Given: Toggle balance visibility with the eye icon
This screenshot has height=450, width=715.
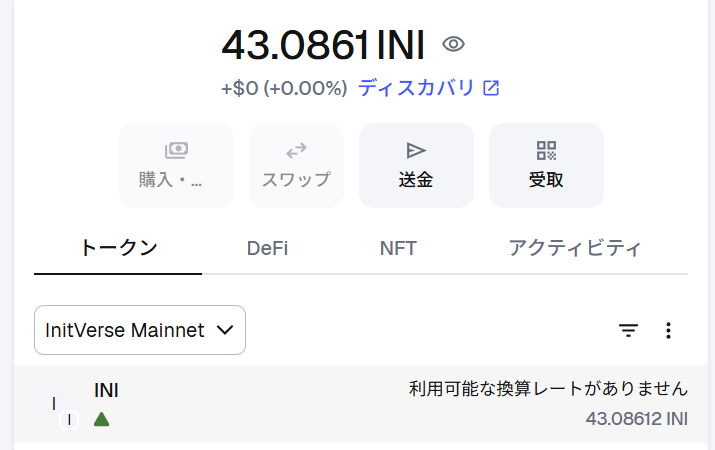Looking at the screenshot, I should 454,44.
